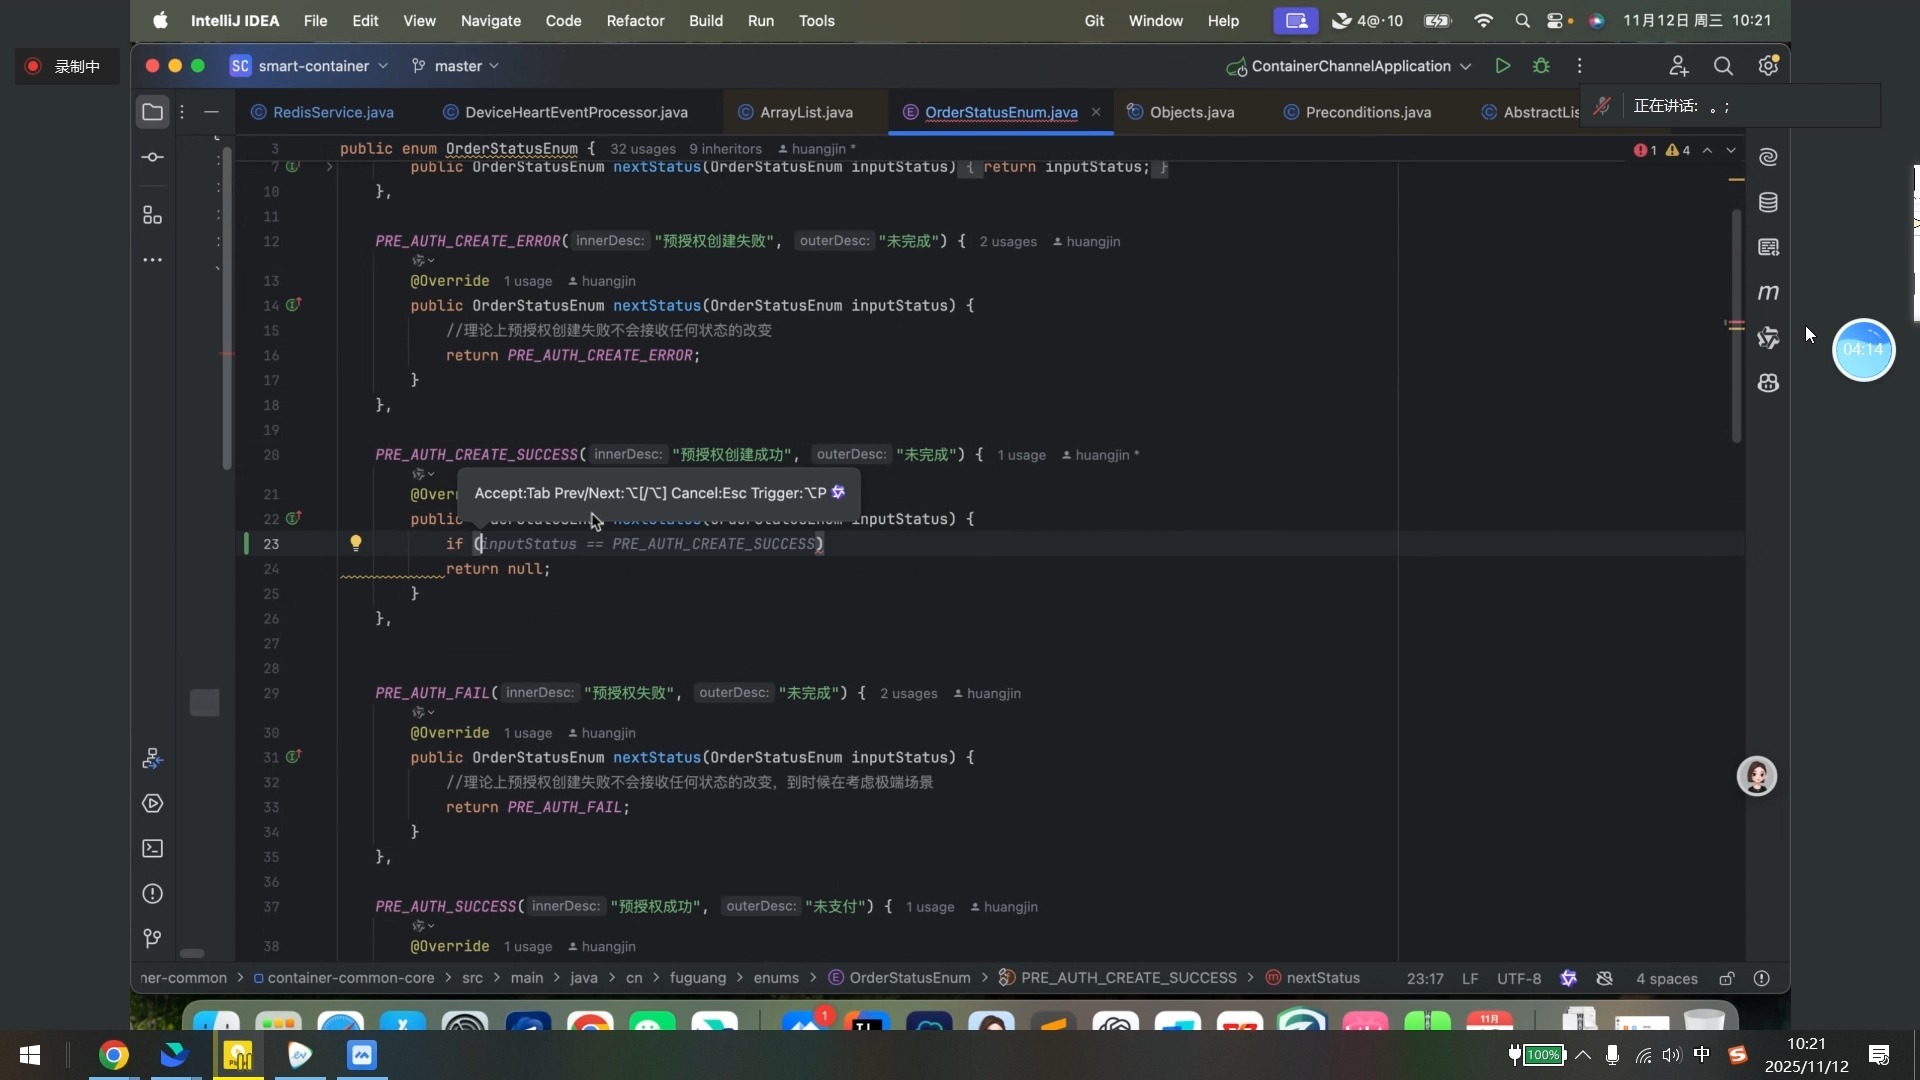Click the collapsed method fold arrow near line 7
1920x1080 pixels.
click(x=329, y=167)
